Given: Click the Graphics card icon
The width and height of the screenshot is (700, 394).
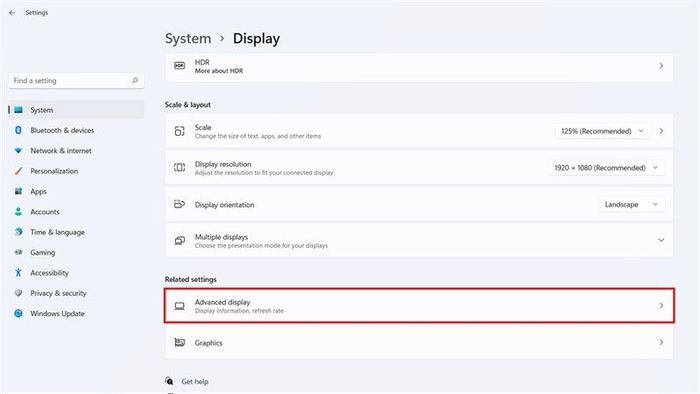Looking at the screenshot, I should point(179,343).
